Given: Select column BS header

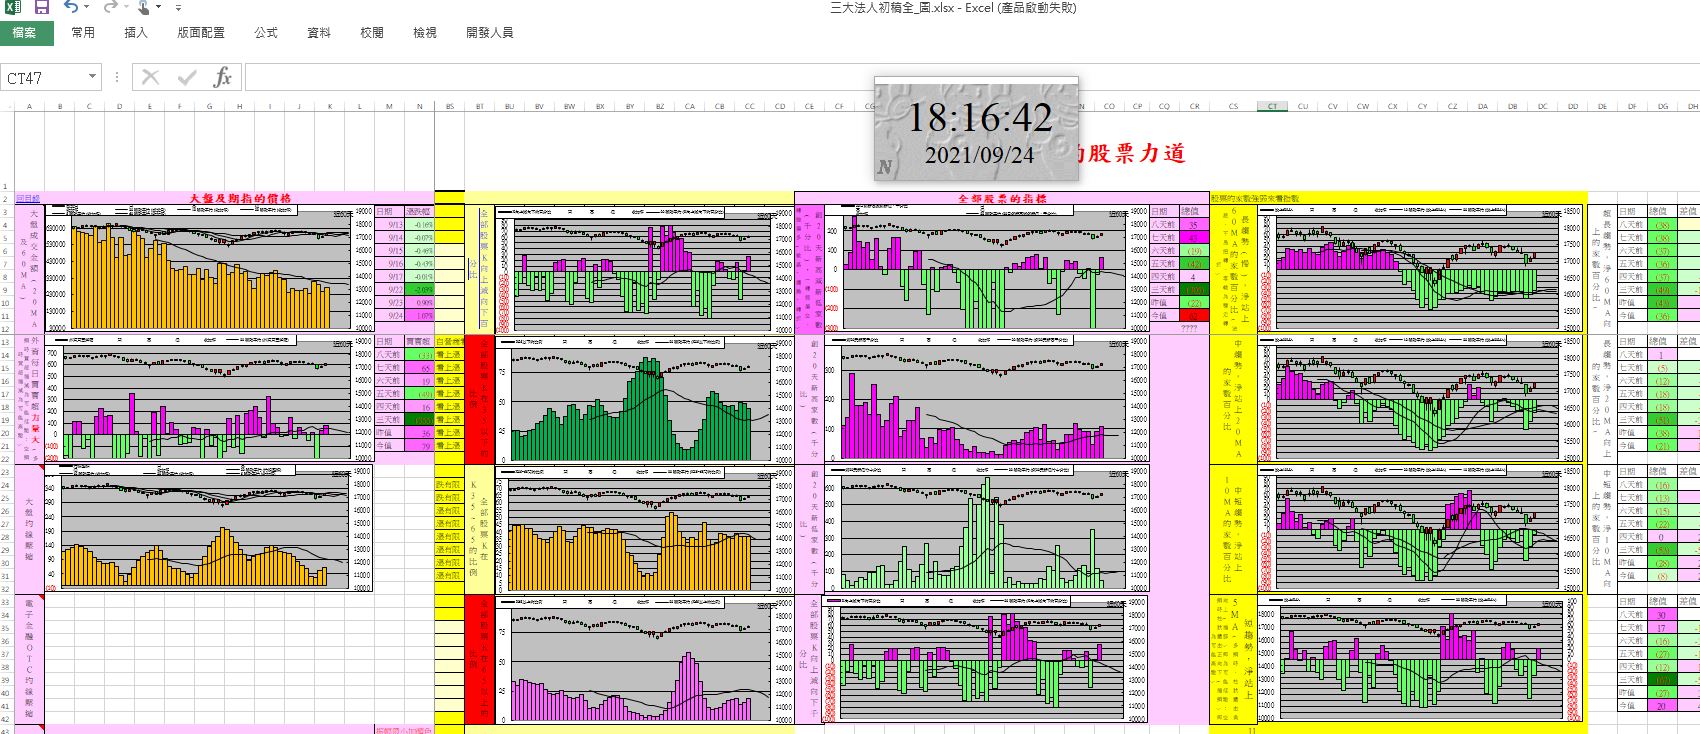Looking at the screenshot, I should tap(450, 106).
